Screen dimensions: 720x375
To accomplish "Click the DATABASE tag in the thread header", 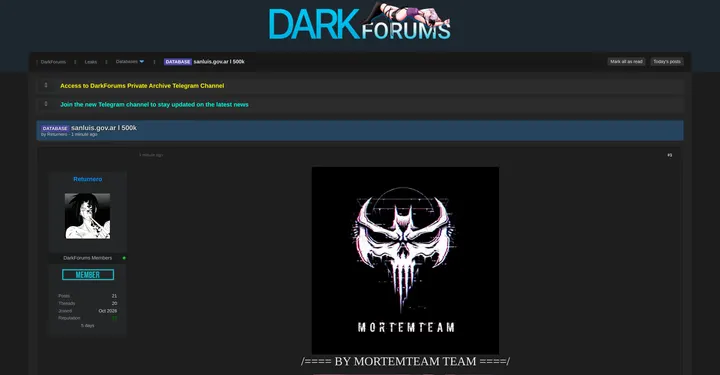I will (55, 129).
